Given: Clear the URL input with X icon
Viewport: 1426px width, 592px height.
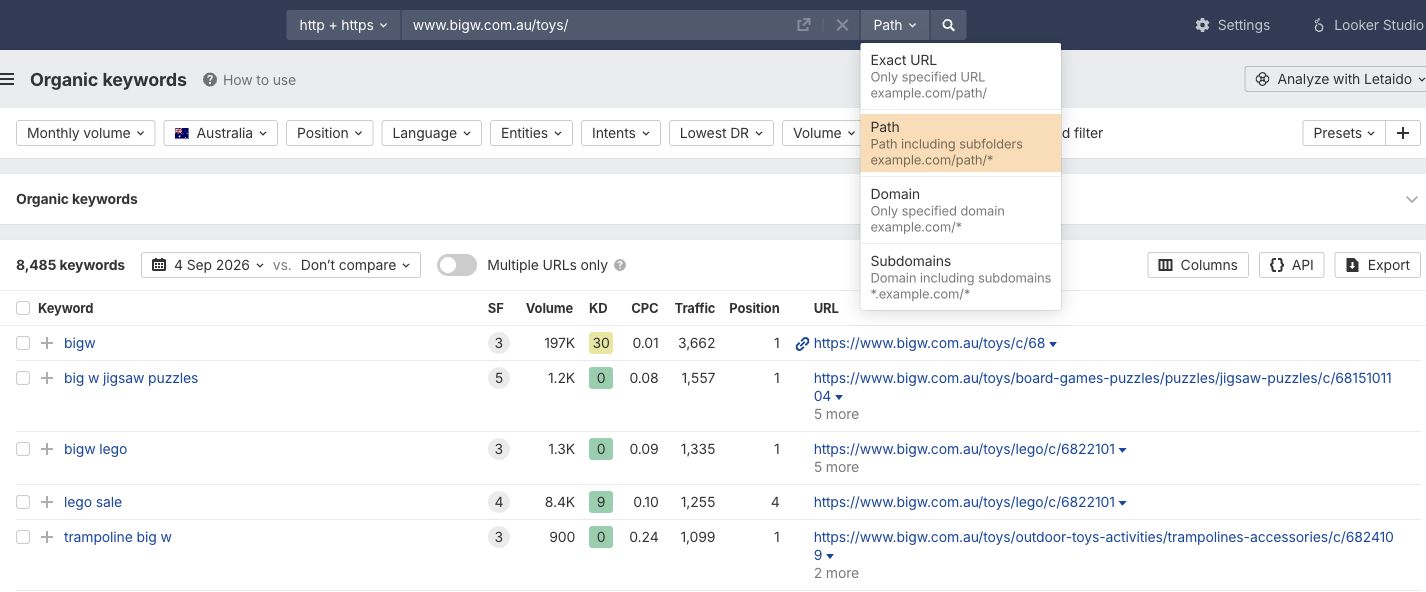Looking at the screenshot, I should 842,25.
